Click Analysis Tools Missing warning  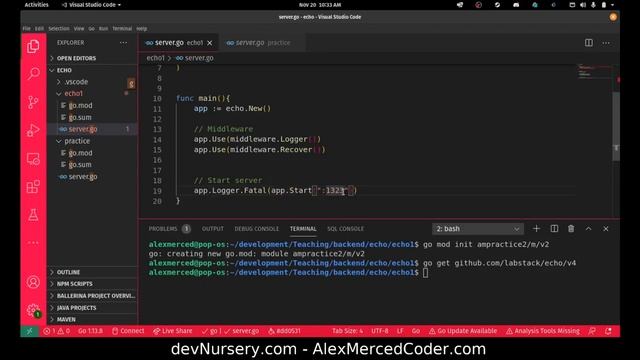coord(542,331)
